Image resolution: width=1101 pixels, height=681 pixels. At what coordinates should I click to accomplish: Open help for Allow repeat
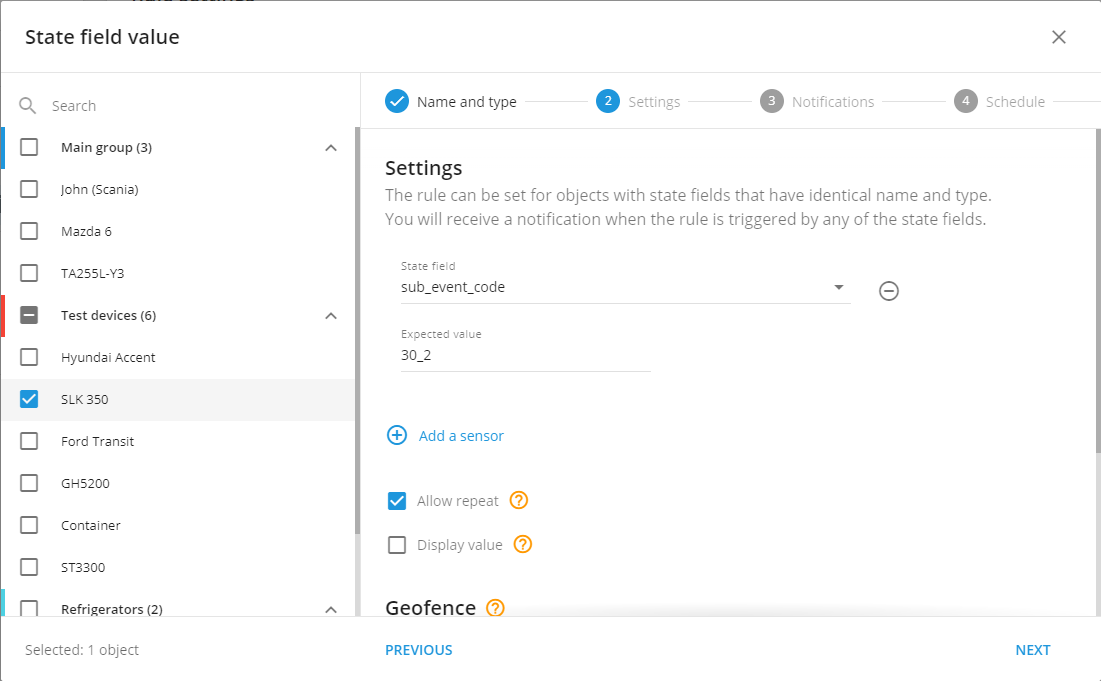[x=519, y=501]
